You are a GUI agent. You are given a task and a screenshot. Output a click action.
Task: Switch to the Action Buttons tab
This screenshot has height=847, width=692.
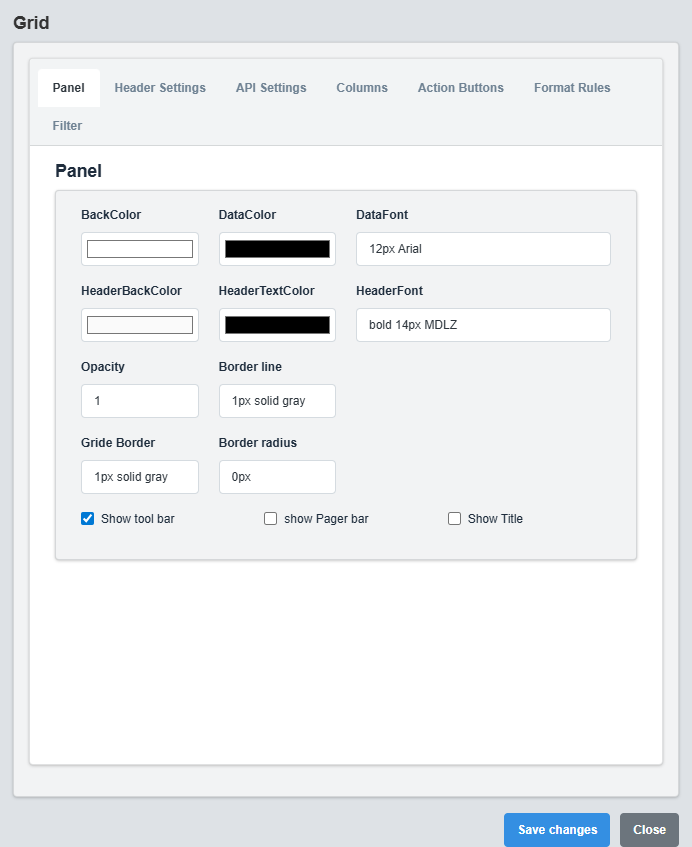(460, 87)
